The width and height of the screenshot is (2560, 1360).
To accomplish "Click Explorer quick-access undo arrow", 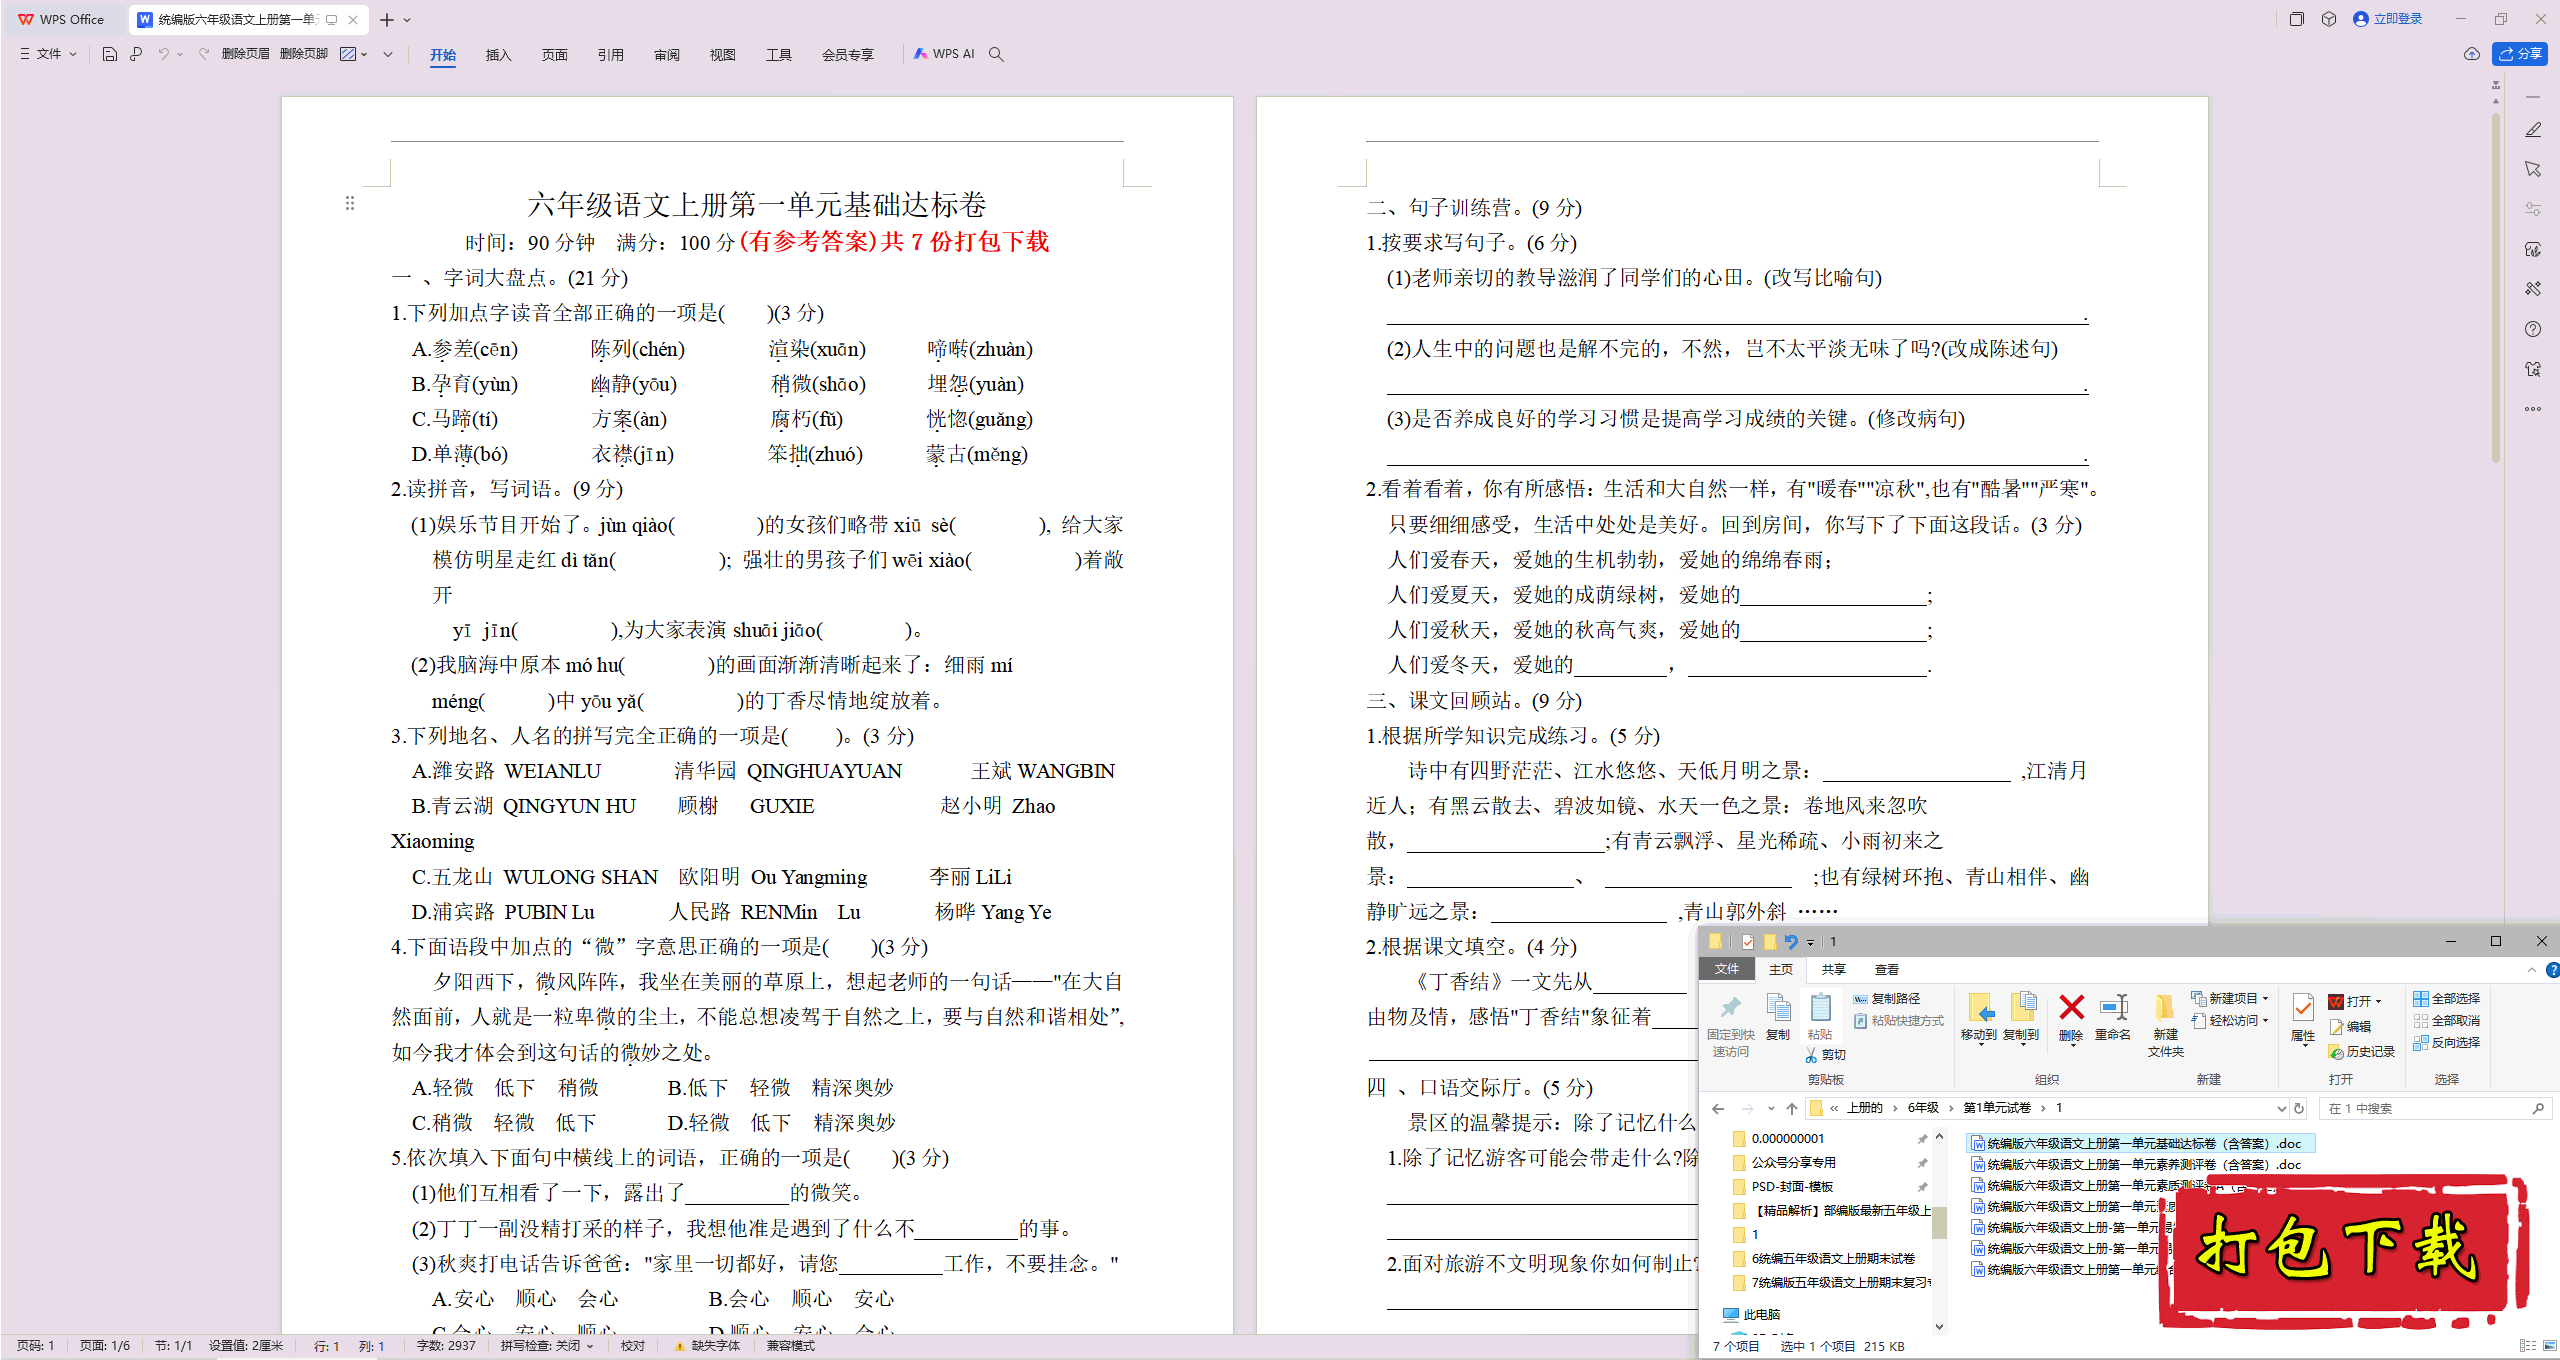I will point(1791,941).
